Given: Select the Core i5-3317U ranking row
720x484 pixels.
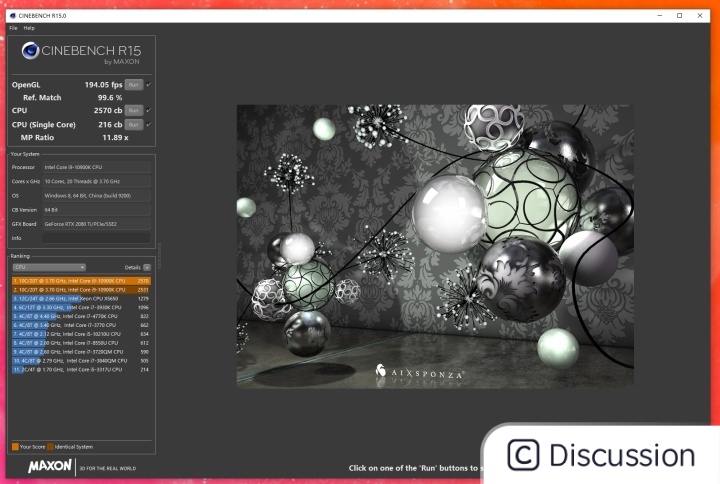Looking at the screenshot, I should 81,369.
